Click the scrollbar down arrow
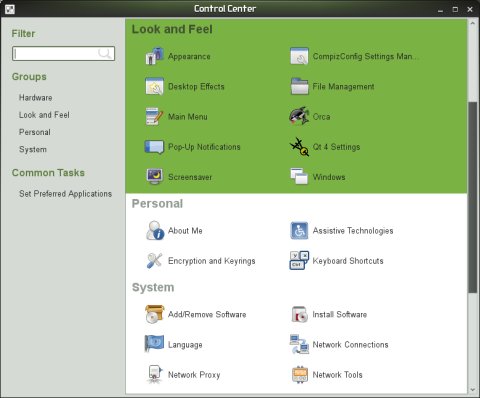 point(472,389)
